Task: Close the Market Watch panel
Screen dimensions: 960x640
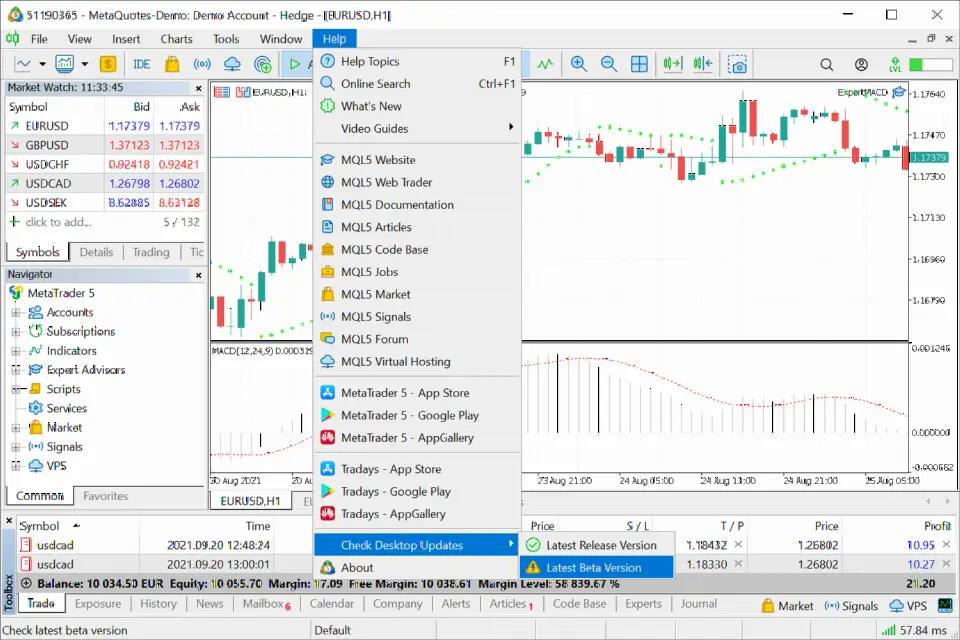Action: 198,88
